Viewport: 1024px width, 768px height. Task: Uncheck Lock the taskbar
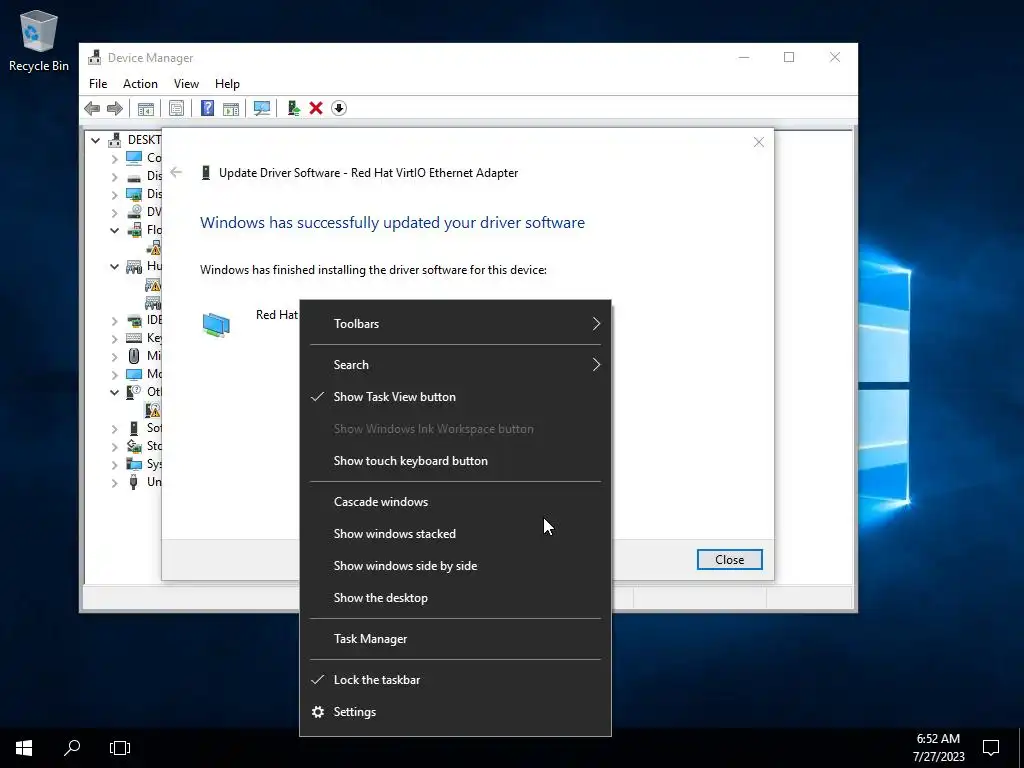tap(455, 680)
